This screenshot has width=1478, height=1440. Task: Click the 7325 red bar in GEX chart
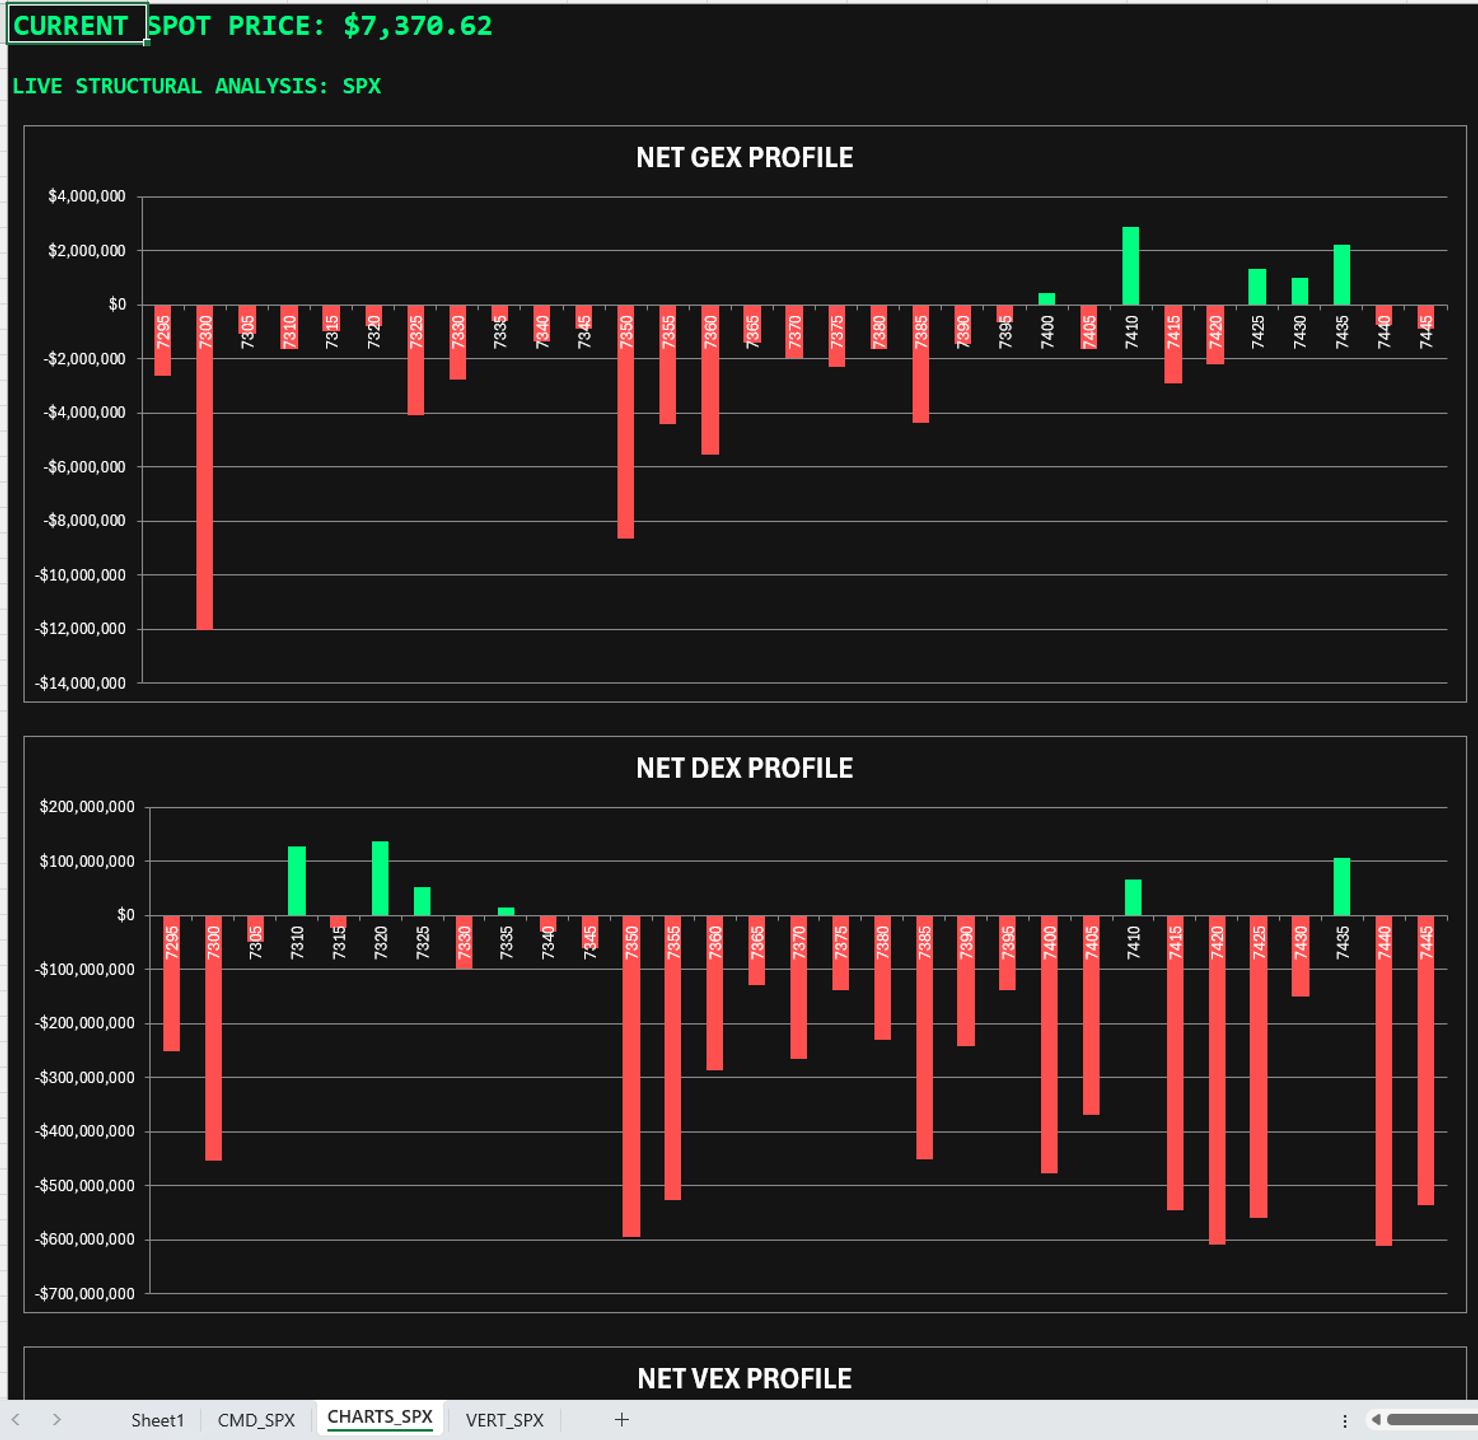[x=416, y=360]
